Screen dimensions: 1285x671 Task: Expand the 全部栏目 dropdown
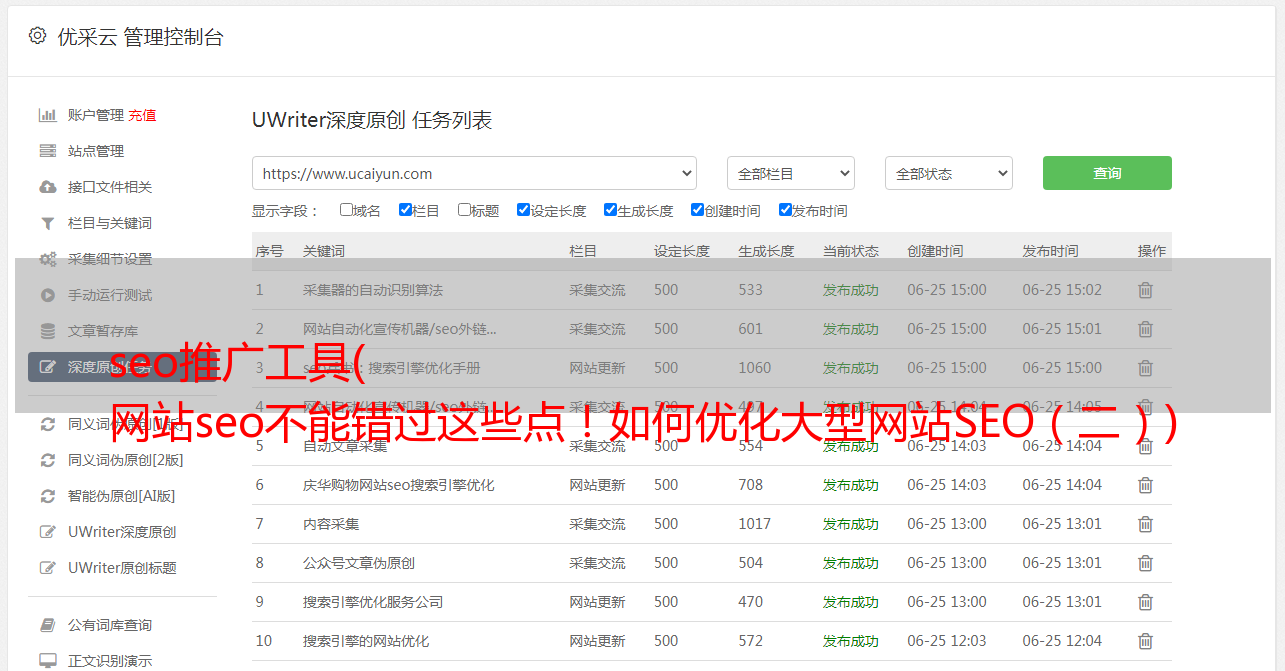pyautogui.click(x=790, y=173)
